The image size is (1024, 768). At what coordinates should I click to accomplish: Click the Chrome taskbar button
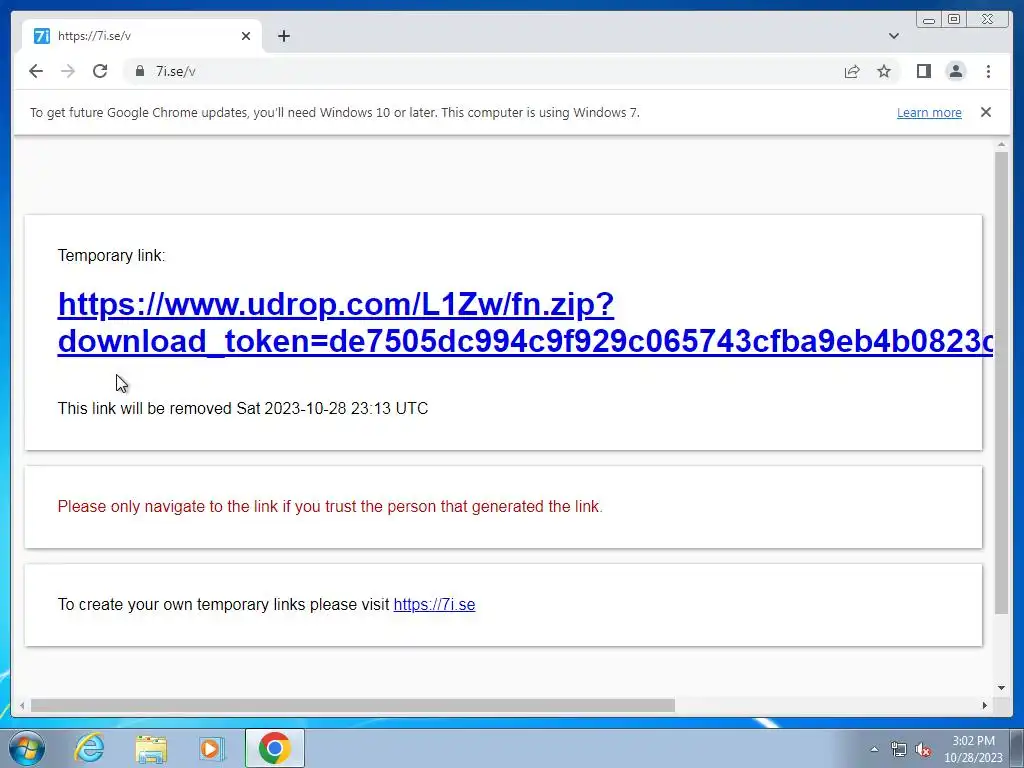(274, 748)
